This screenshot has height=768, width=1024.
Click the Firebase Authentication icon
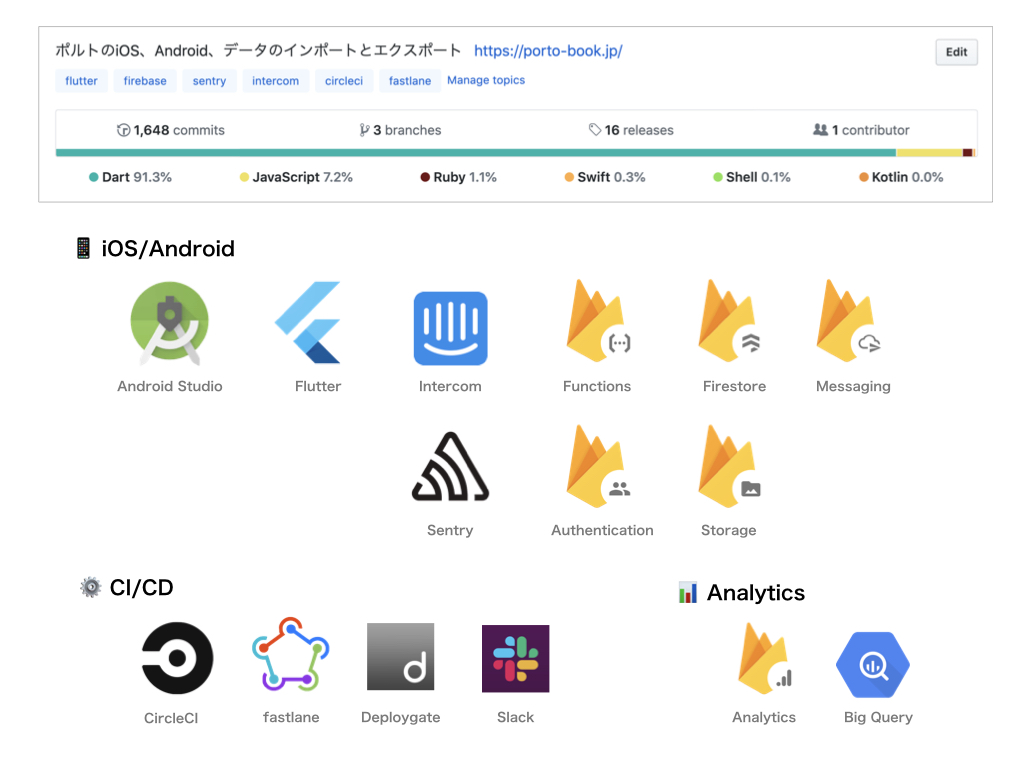[x=598, y=466]
